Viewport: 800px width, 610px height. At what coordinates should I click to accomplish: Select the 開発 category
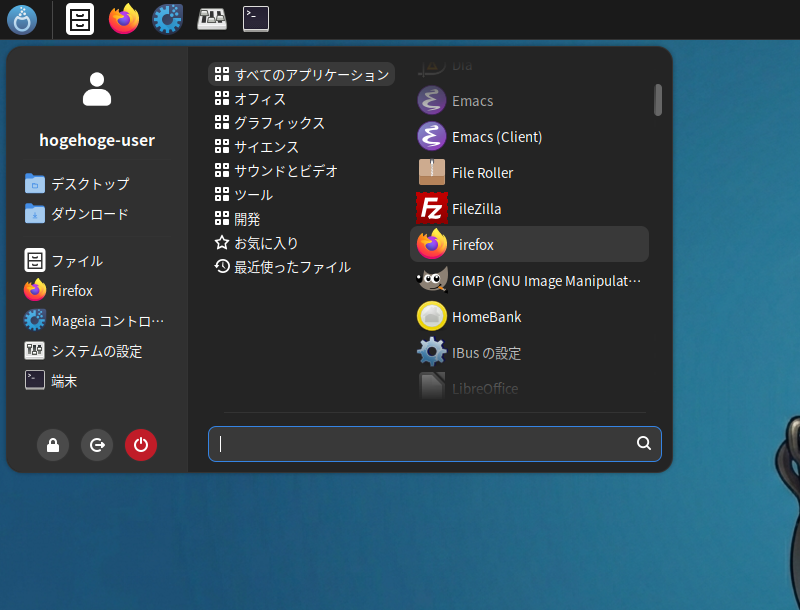click(237, 219)
